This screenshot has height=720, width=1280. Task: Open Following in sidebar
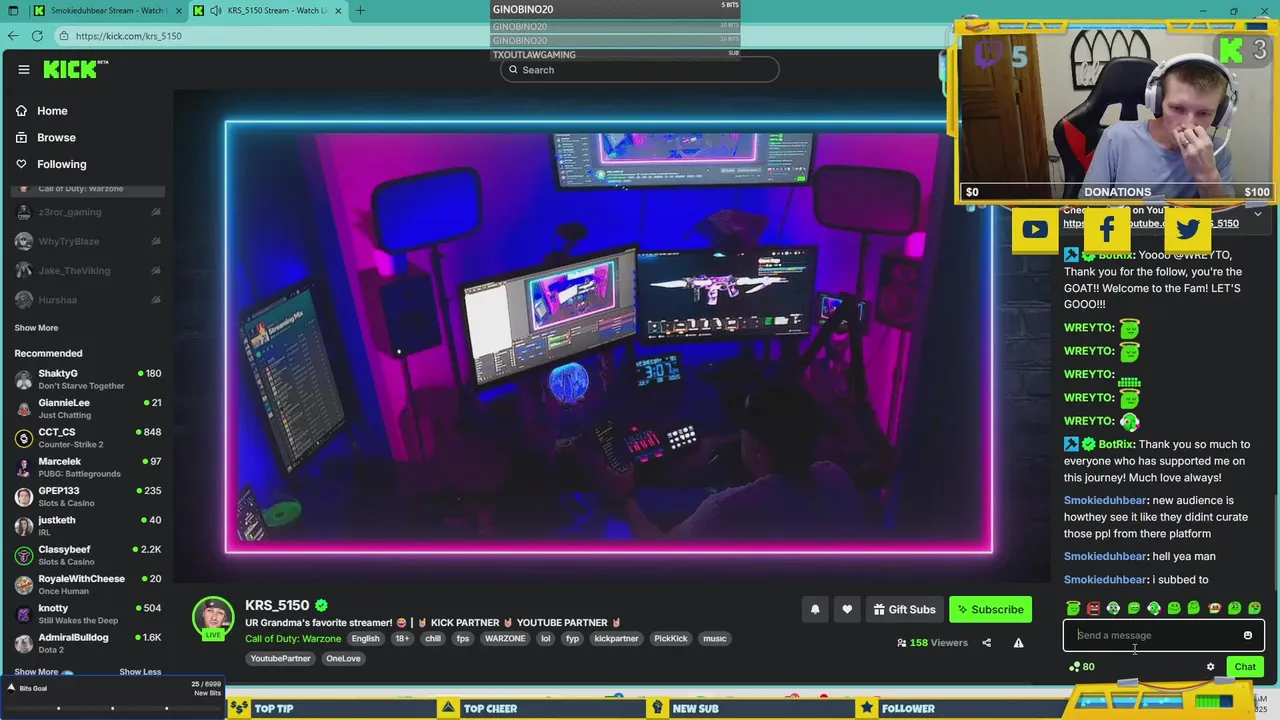click(61, 164)
